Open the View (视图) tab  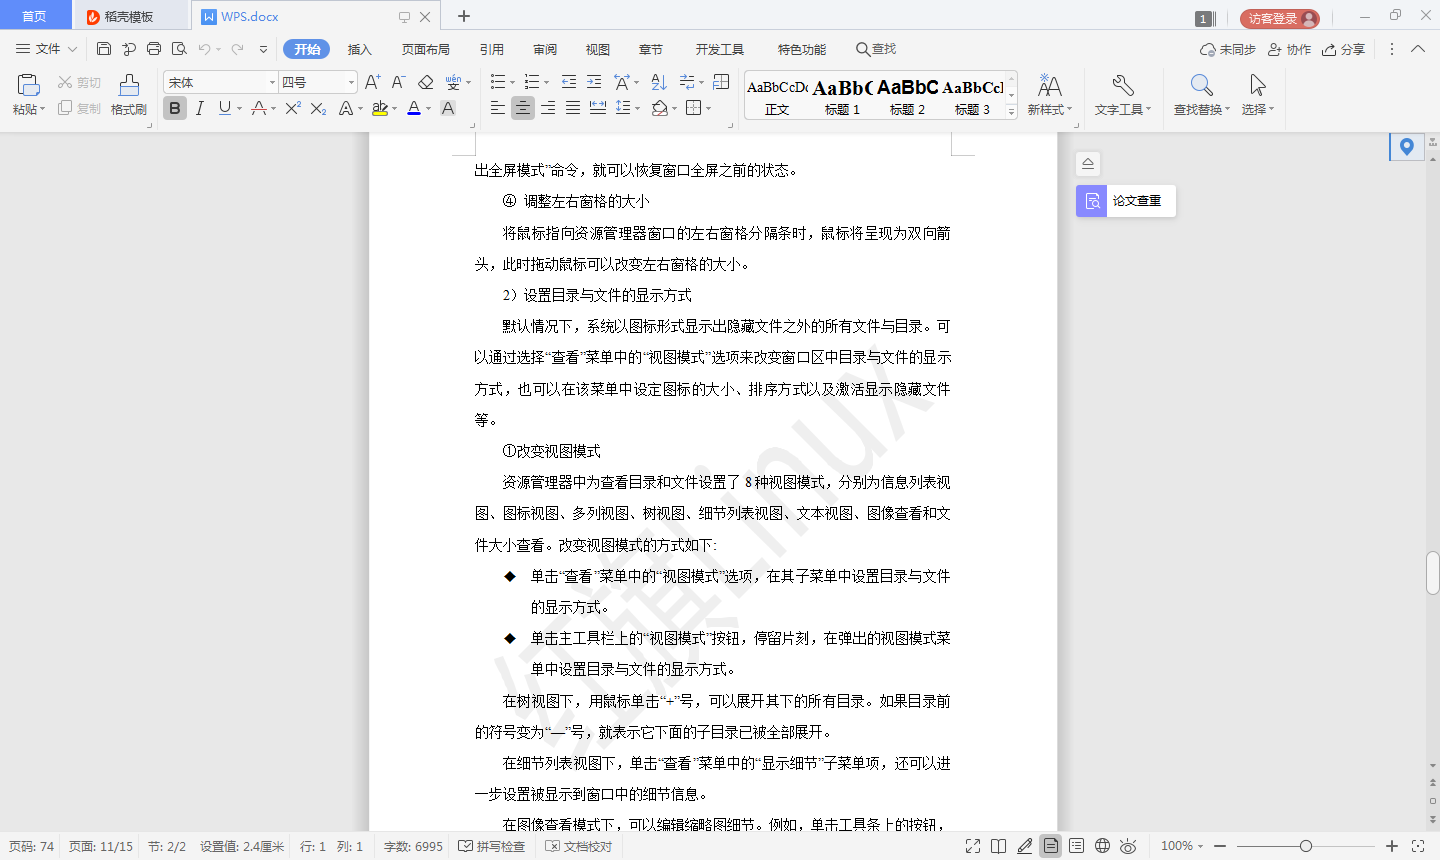click(x=598, y=49)
